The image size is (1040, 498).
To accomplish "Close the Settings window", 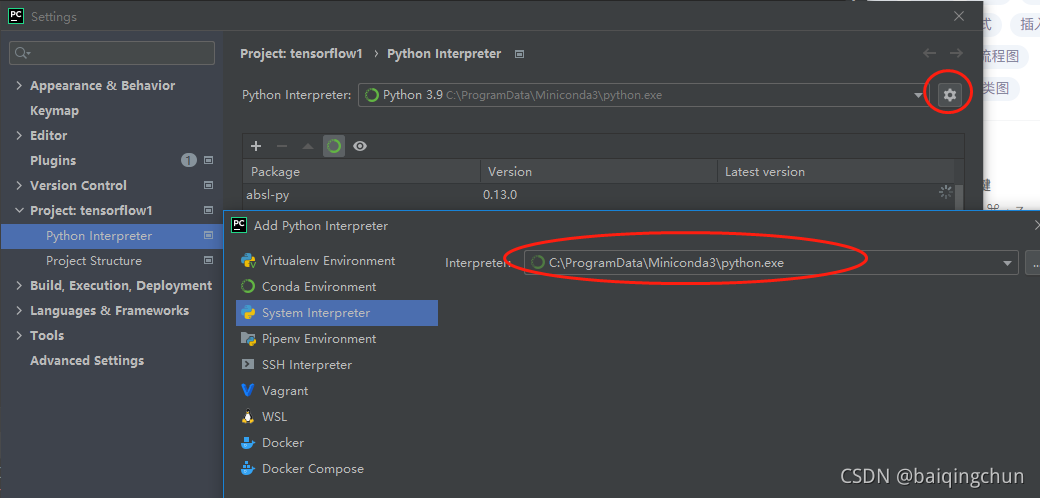I will pos(959,17).
